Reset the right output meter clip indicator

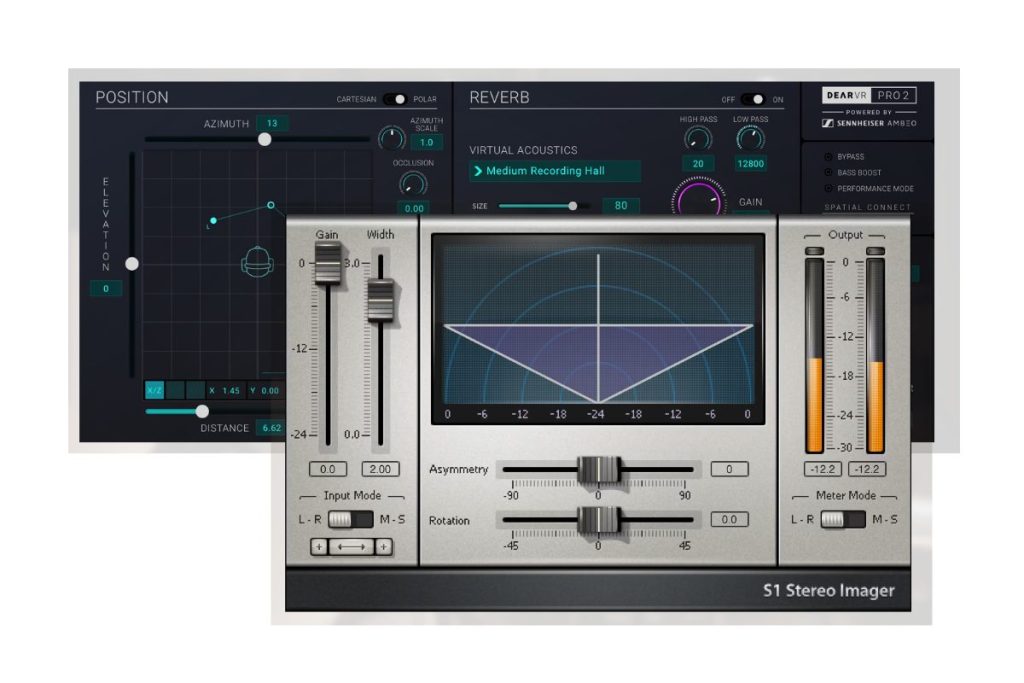coord(875,251)
